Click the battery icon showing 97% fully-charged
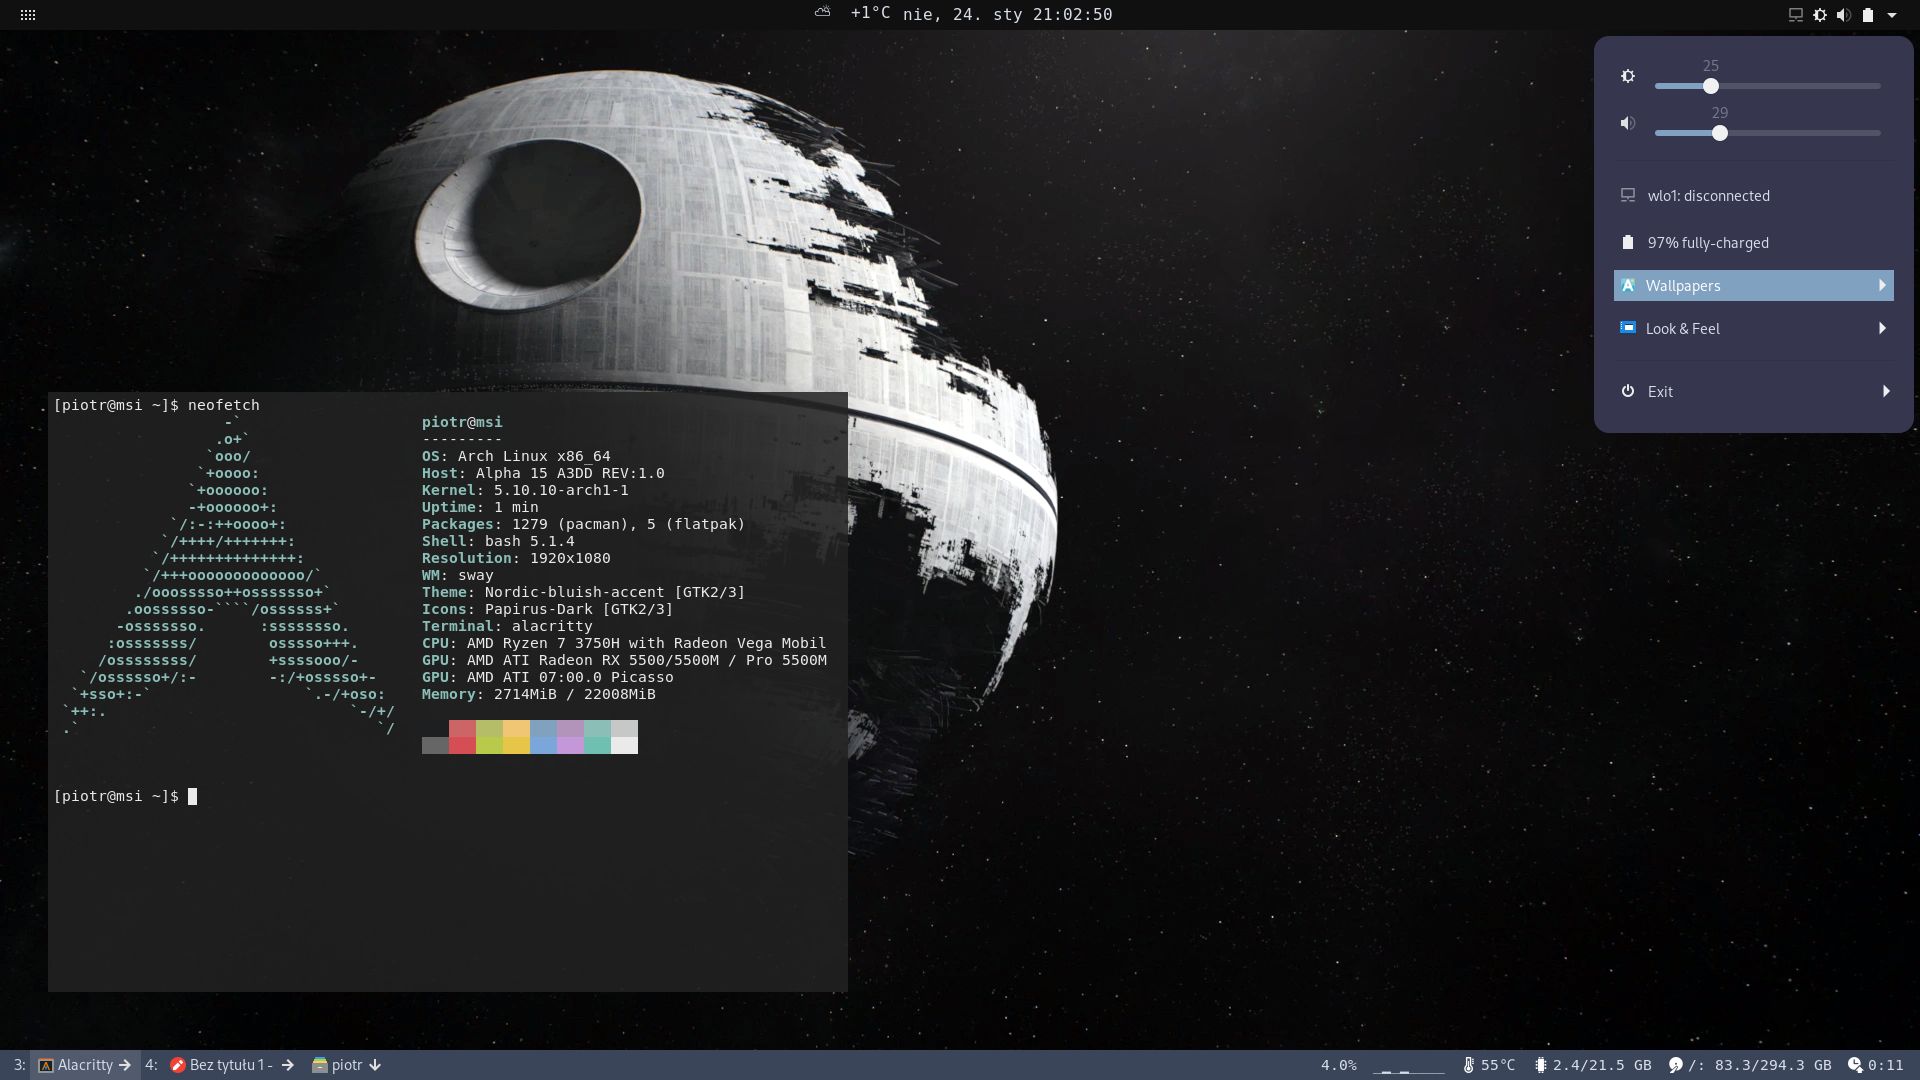The height and width of the screenshot is (1080, 1920). click(x=1627, y=242)
